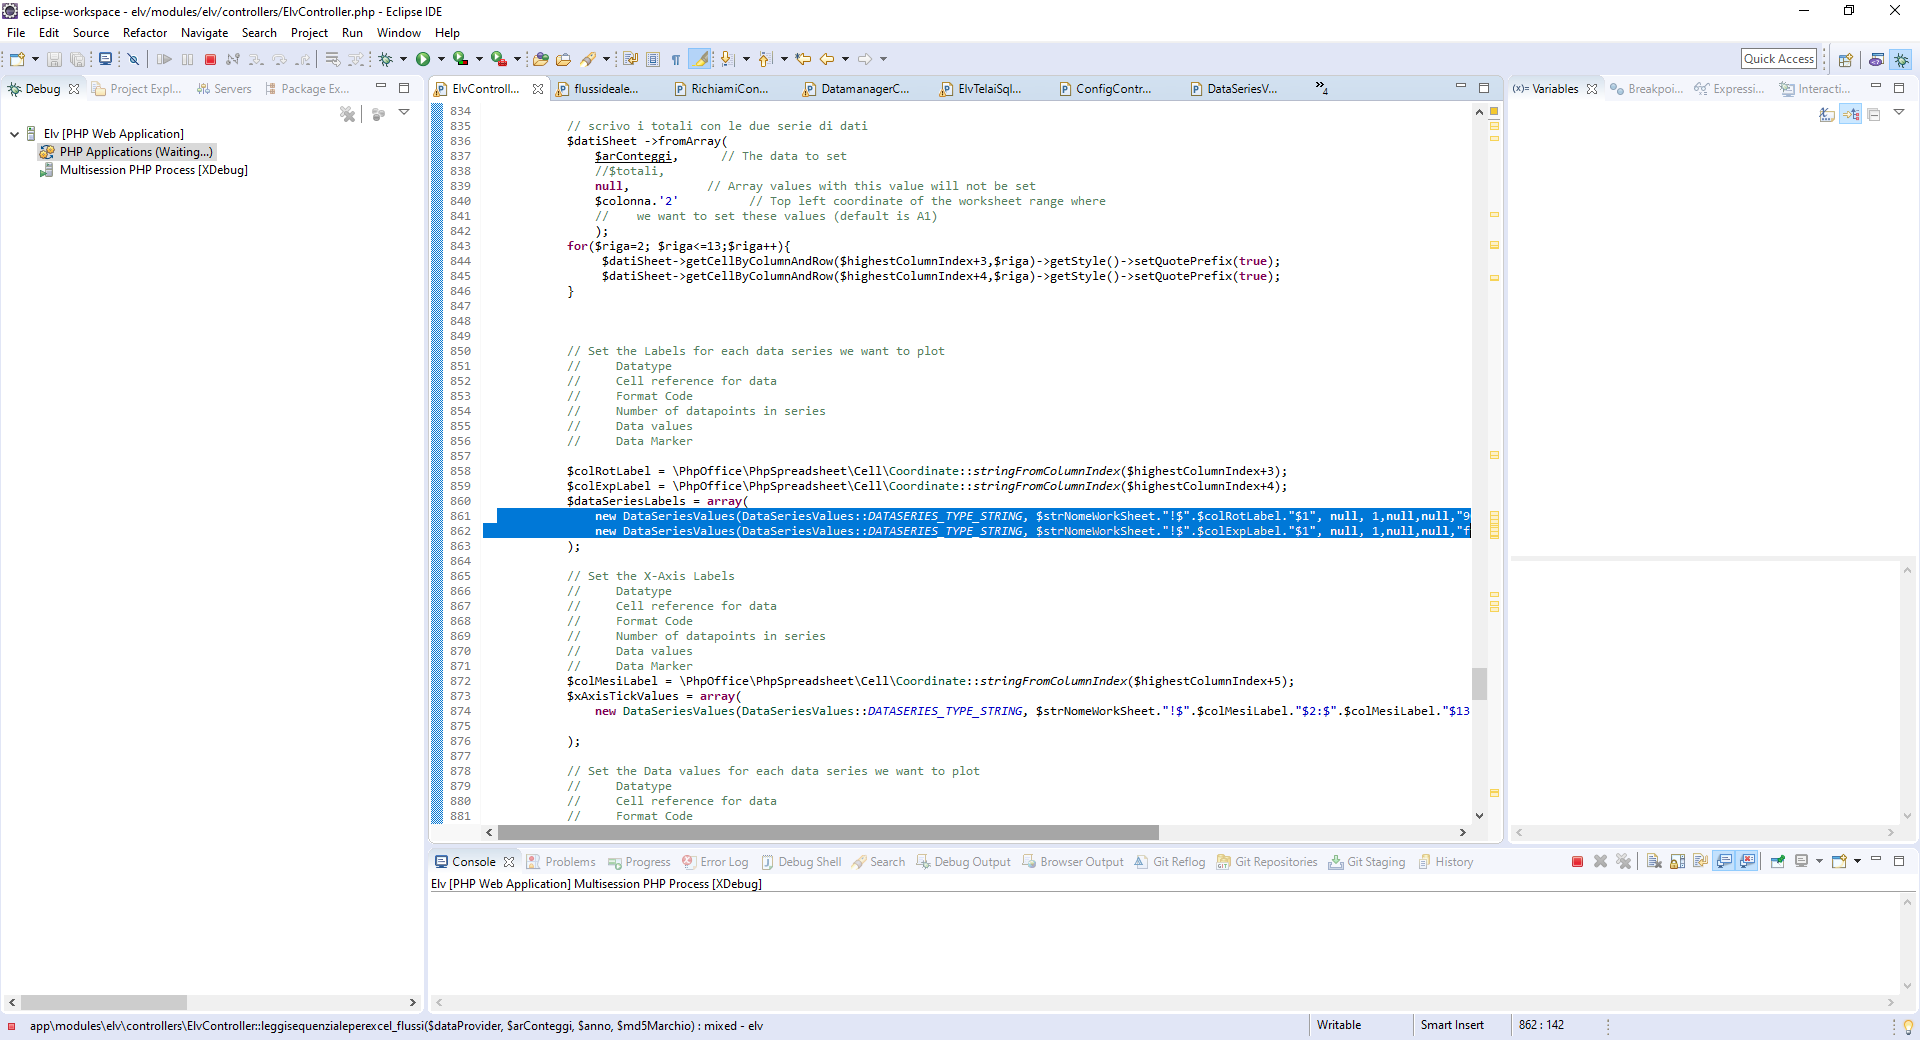The width and height of the screenshot is (1920, 1040).
Task: Activate Quick Access search field
Action: [x=1779, y=58]
